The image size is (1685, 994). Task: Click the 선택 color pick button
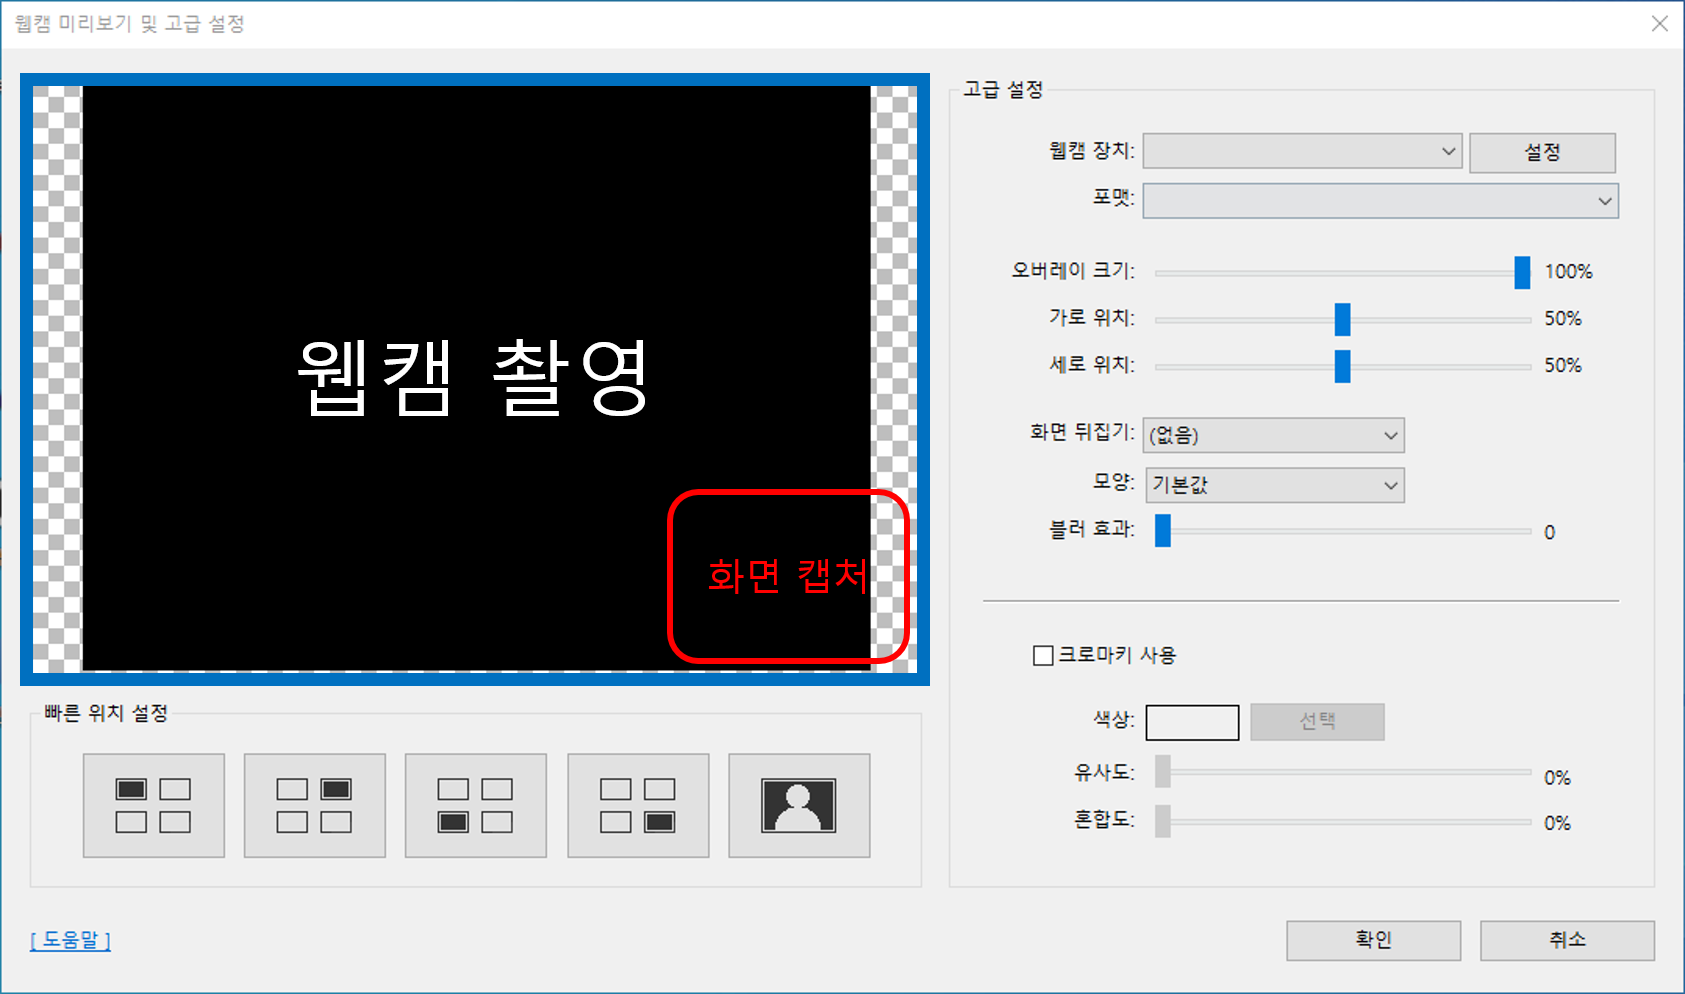1317,722
